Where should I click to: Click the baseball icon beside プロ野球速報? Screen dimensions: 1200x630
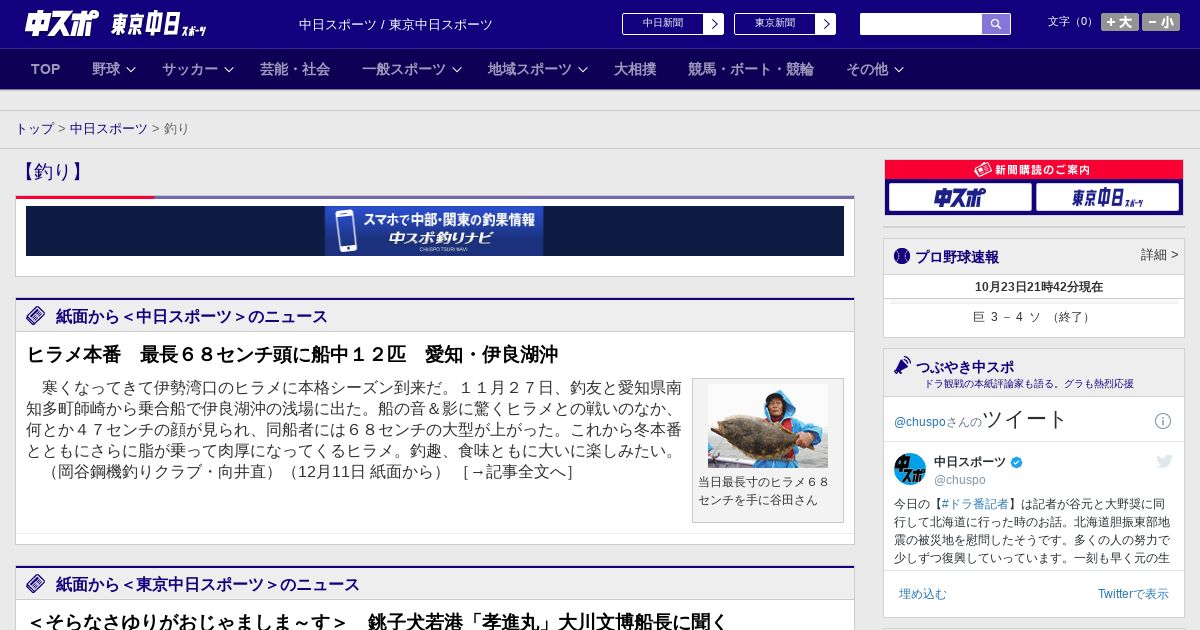(902, 256)
